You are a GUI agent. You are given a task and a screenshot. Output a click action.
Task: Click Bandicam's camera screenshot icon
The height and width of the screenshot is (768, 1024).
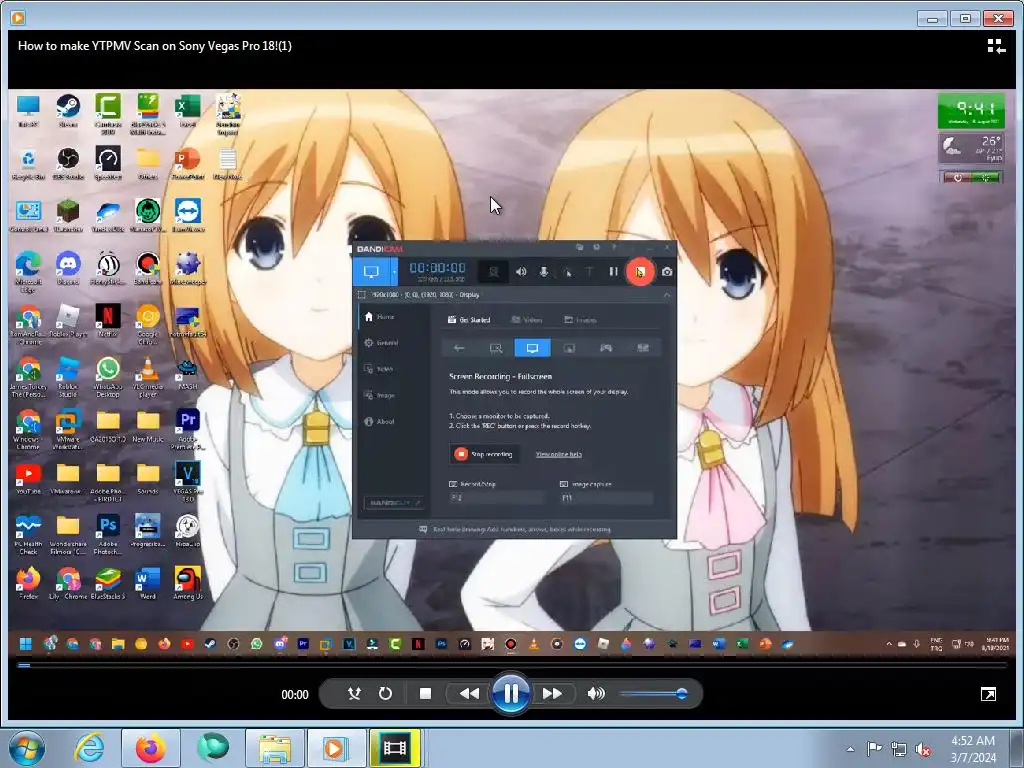click(666, 271)
